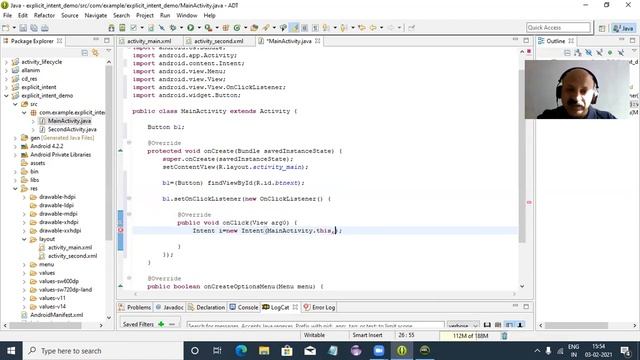Image resolution: width=640 pixels, height=360 pixels.
Task: Open the Console tab
Action: pos(244,307)
